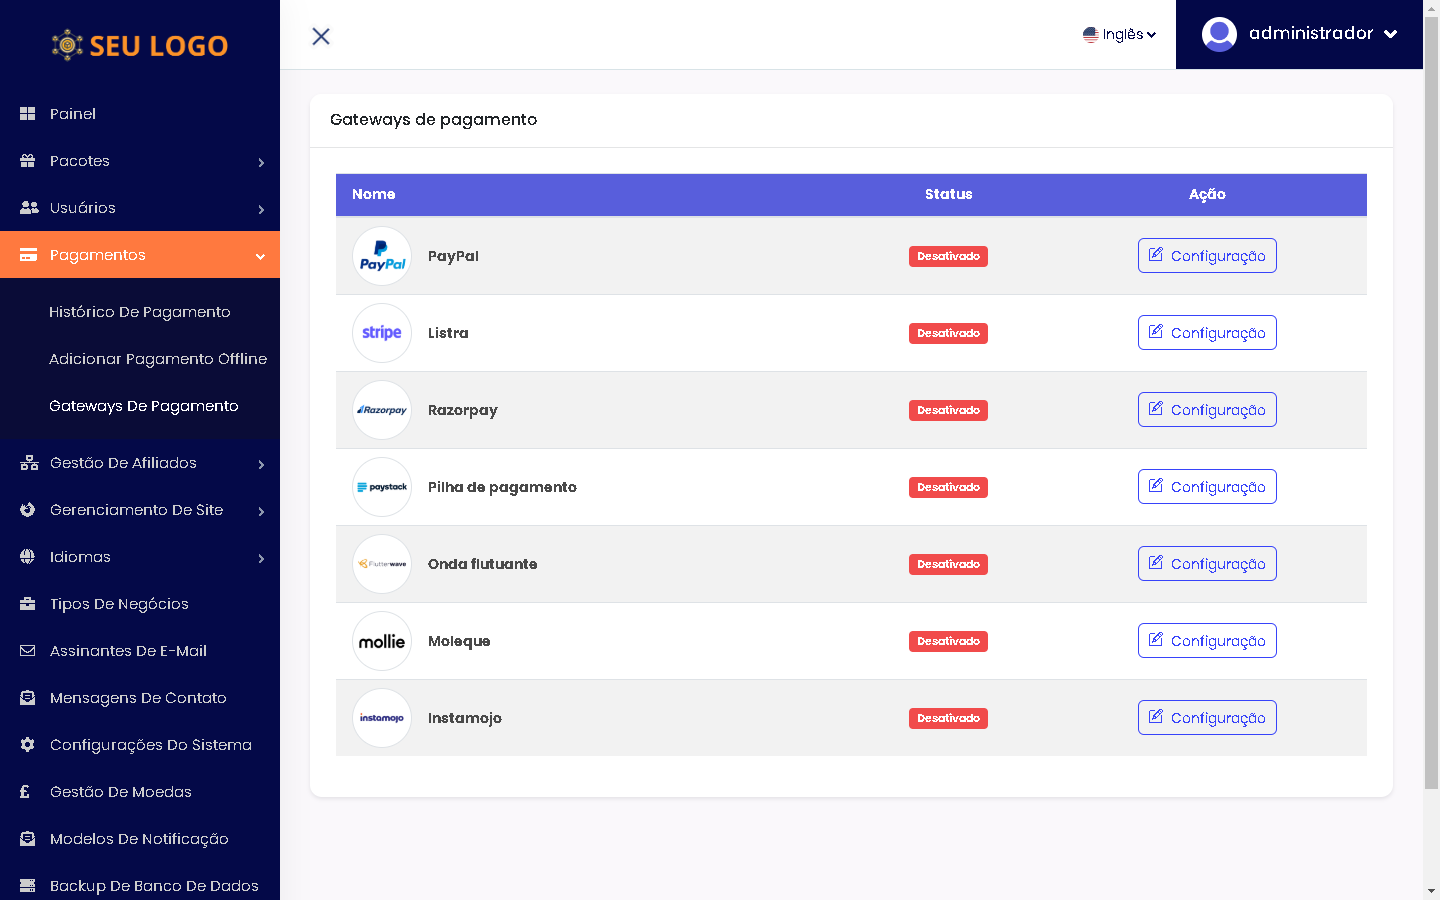The width and height of the screenshot is (1440, 900).
Task: Click the Mollie logo icon
Action: [x=382, y=641]
